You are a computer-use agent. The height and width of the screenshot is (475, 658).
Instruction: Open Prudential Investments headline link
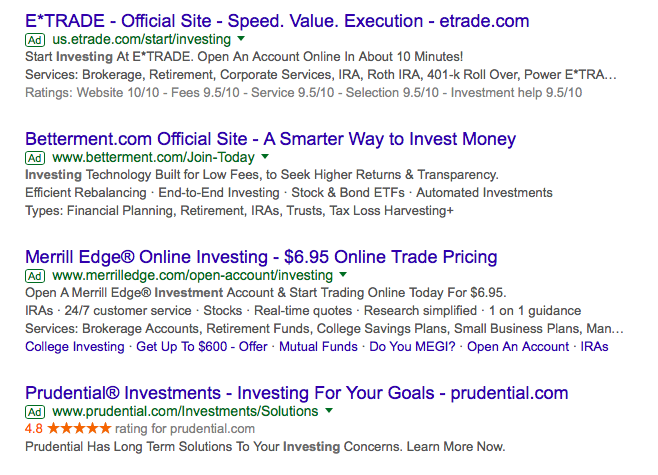296,393
